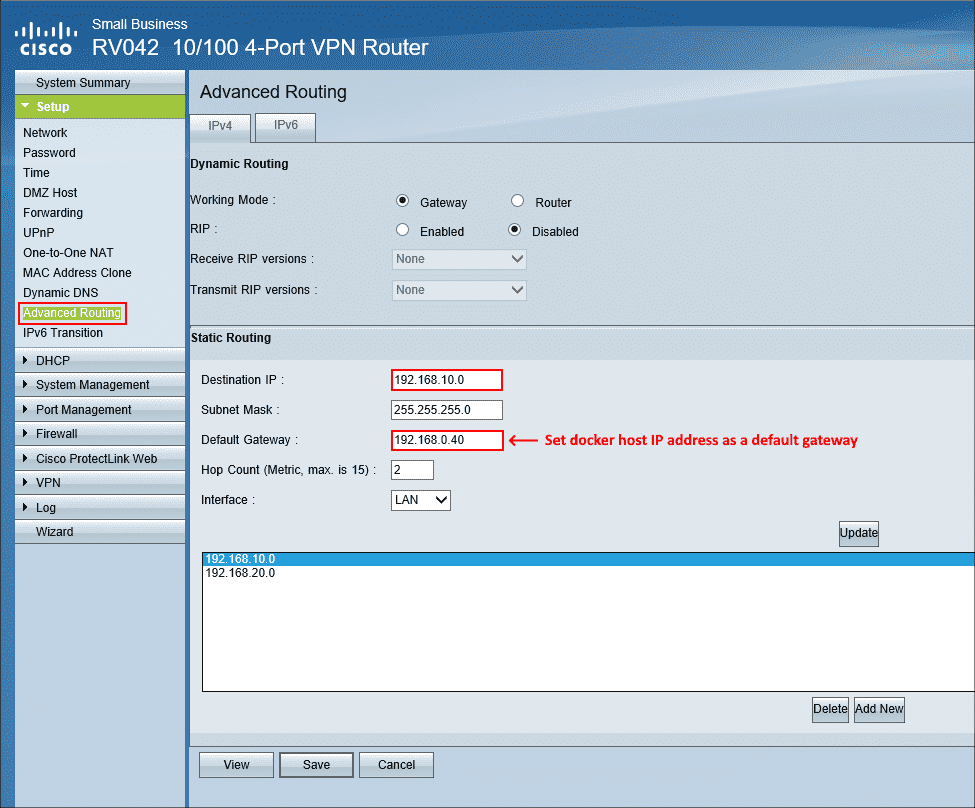Open the Network settings page
975x808 pixels.
(44, 132)
